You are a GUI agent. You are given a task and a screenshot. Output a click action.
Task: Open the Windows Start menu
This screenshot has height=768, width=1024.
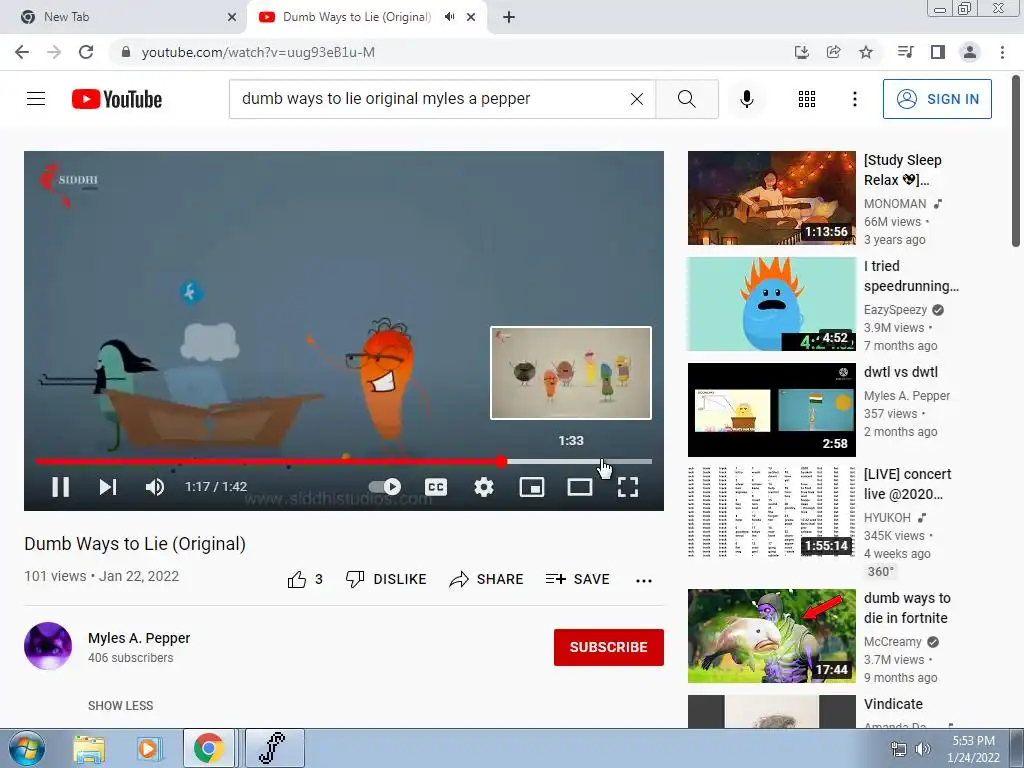point(26,748)
